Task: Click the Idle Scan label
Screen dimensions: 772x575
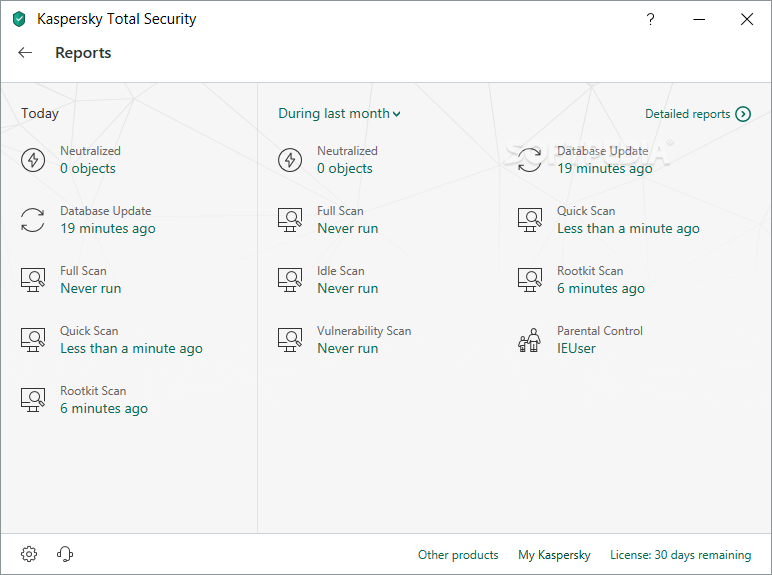Action: coord(341,271)
